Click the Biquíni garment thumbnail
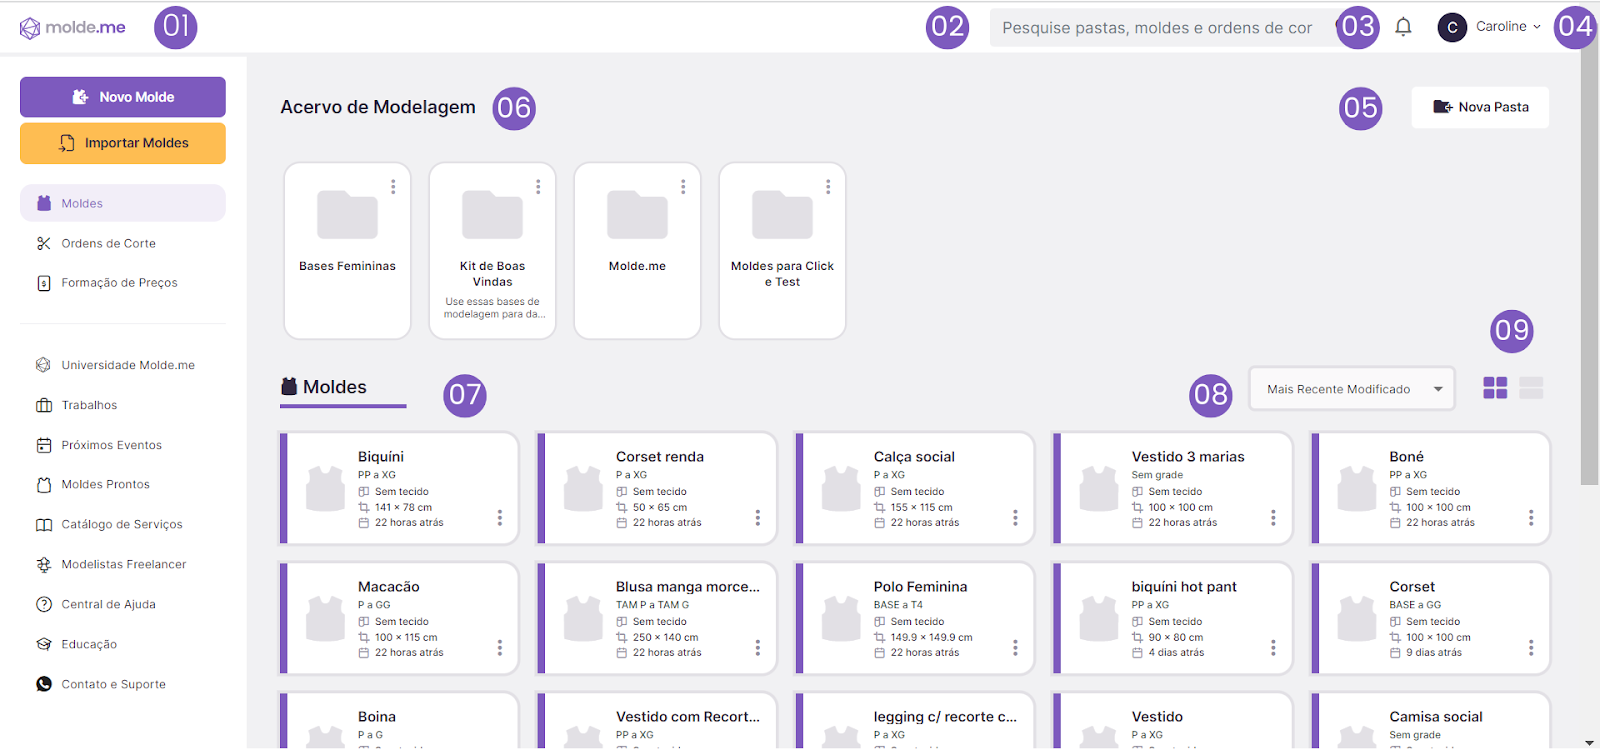The image size is (1600, 750). pyautogui.click(x=325, y=488)
